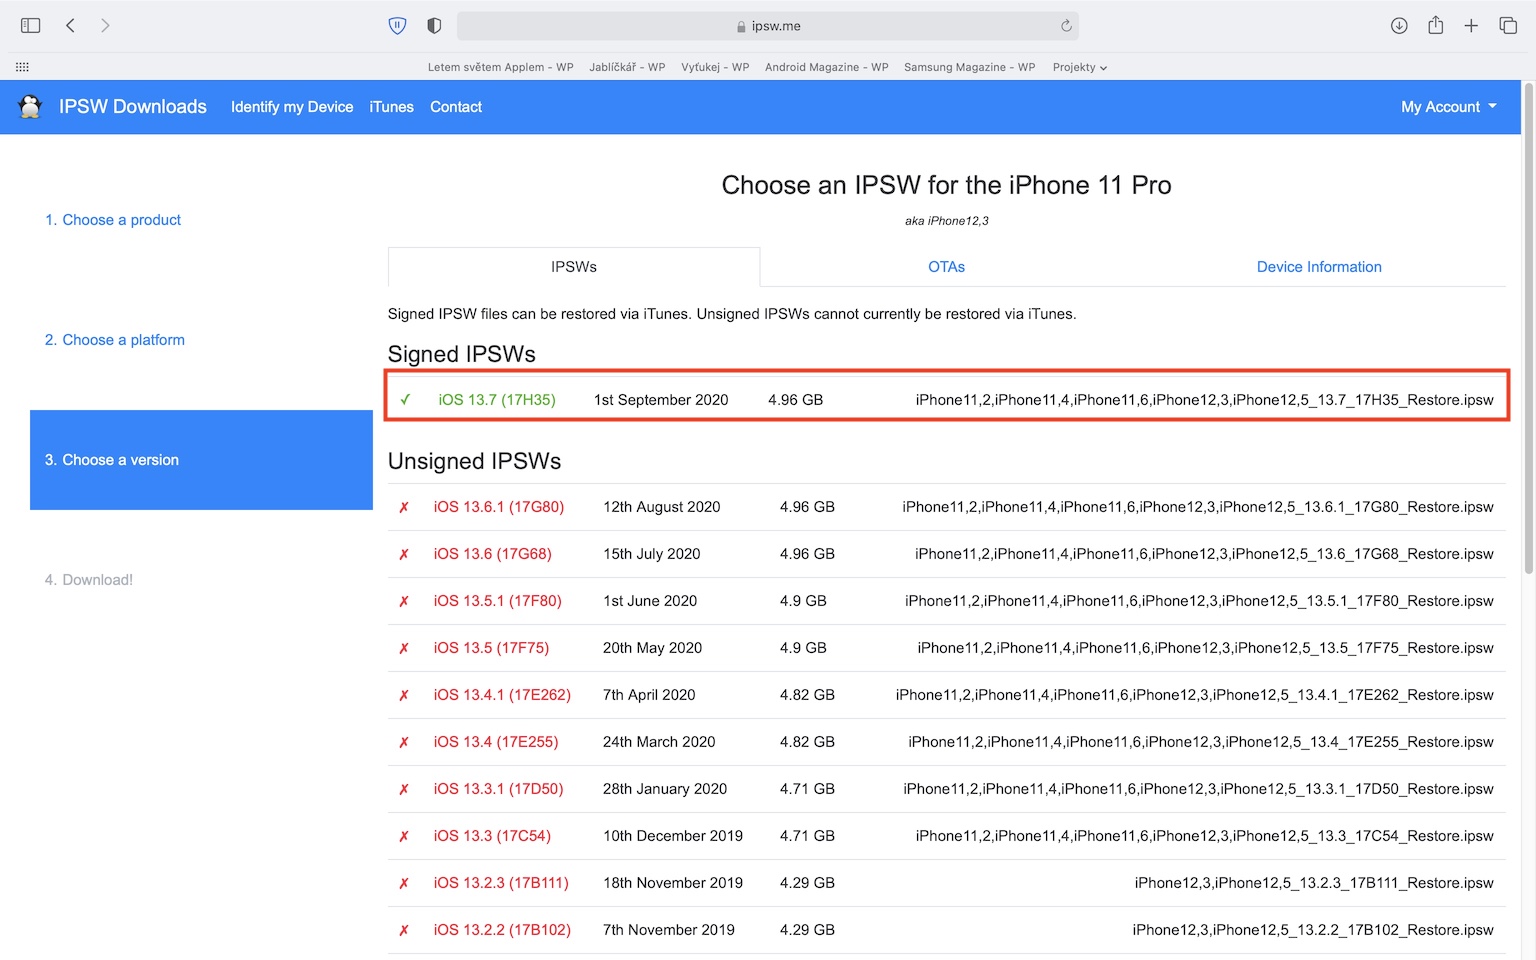Click green checkmark beside iOS 13.7

[405, 400]
